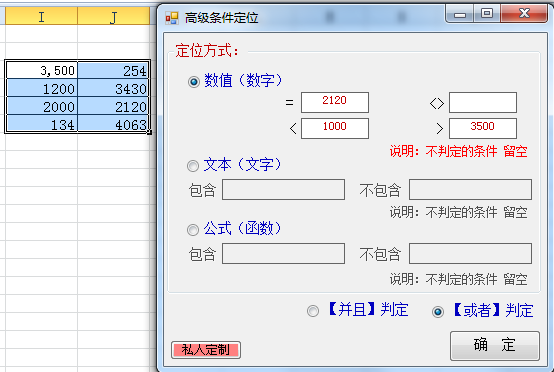
Task: Focus the greater-than field containing 3500
Action: (x=483, y=129)
